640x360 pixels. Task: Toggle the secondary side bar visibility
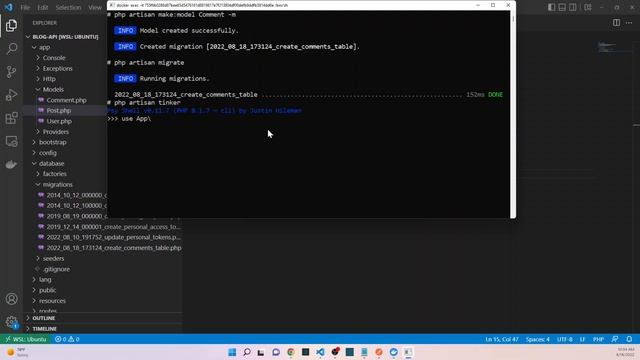tap(573, 7)
